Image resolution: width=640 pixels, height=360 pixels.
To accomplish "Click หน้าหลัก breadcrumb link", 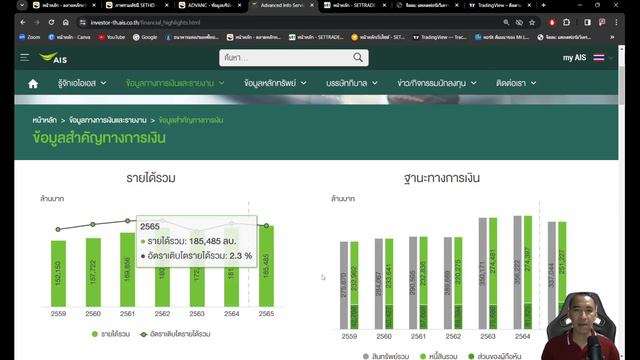I will coord(44,120).
